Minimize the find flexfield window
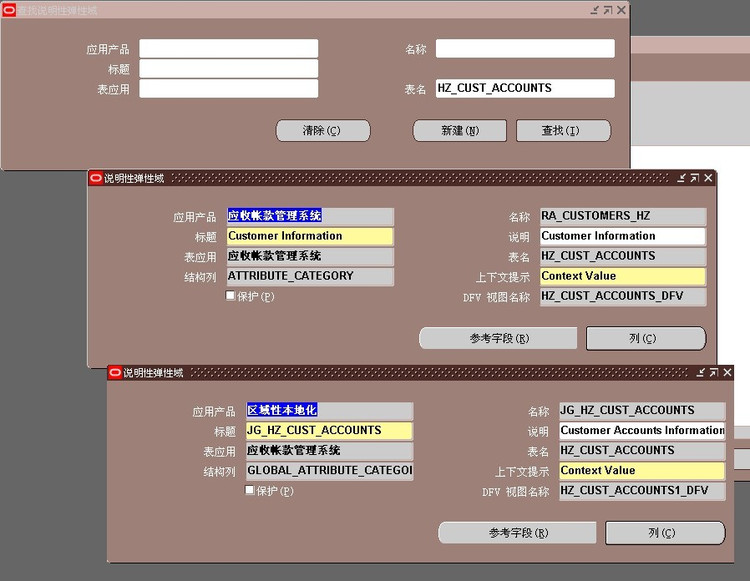The height and width of the screenshot is (581, 750). tap(595, 10)
